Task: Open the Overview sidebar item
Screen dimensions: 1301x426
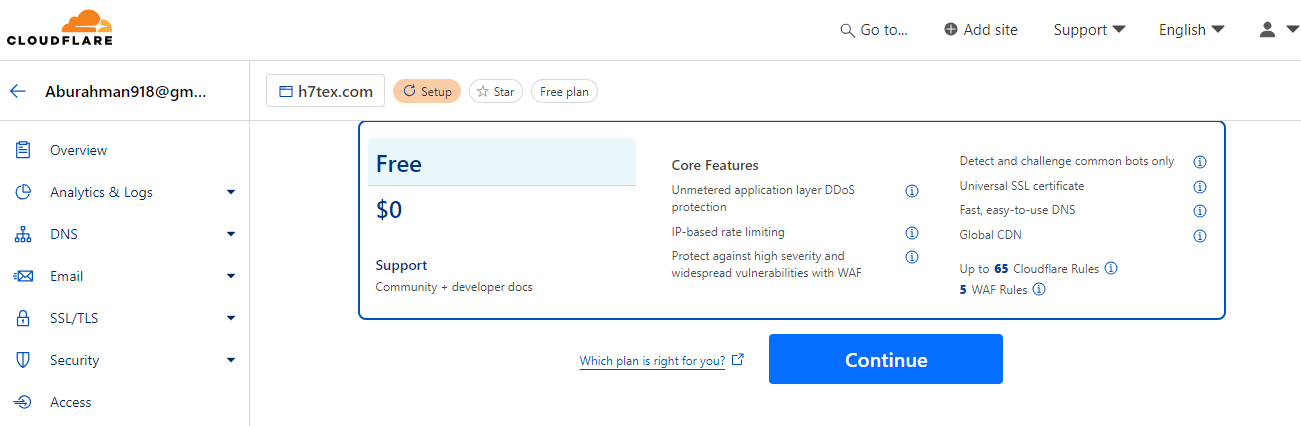Action: click(x=78, y=150)
